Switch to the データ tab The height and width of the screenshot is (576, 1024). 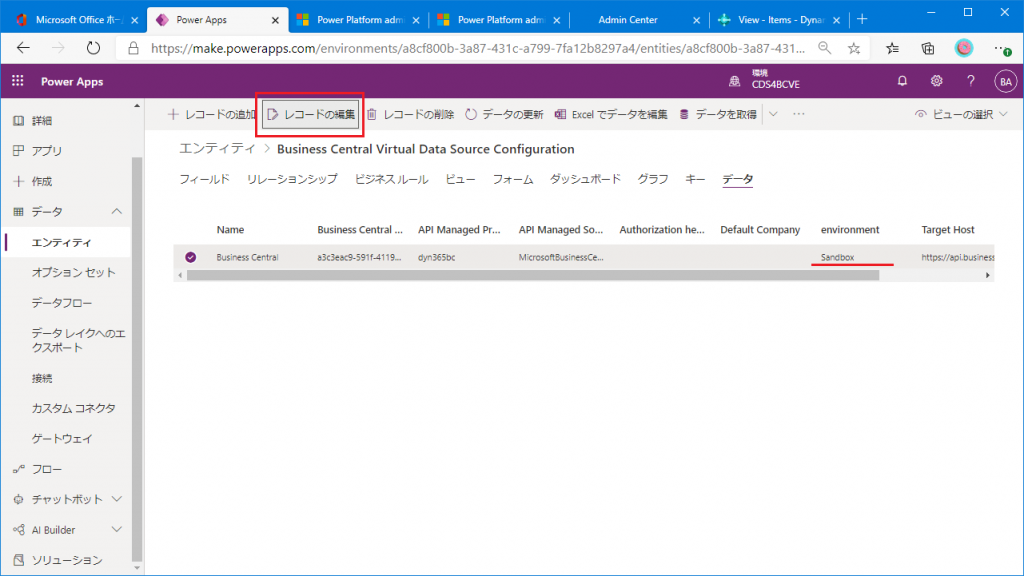click(737, 179)
